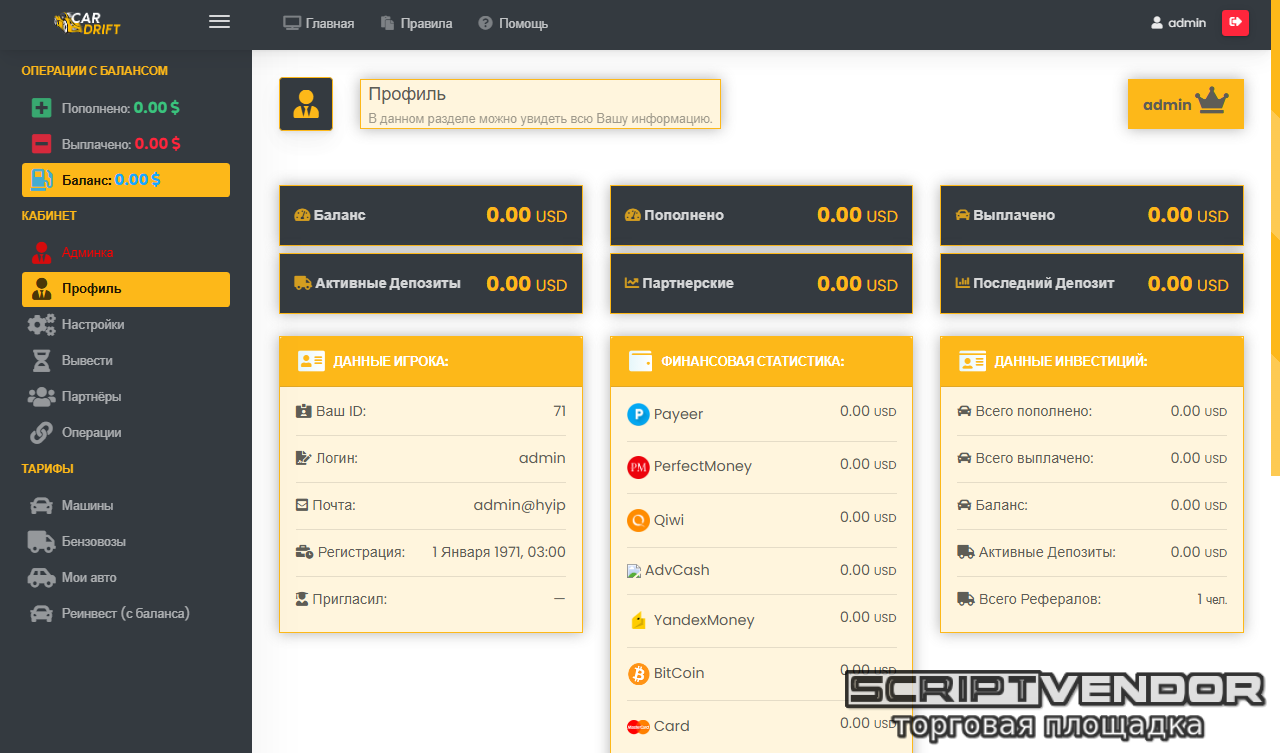Click the PerfectMoney logo icon
The height and width of the screenshot is (753, 1280).
[638, 467]
